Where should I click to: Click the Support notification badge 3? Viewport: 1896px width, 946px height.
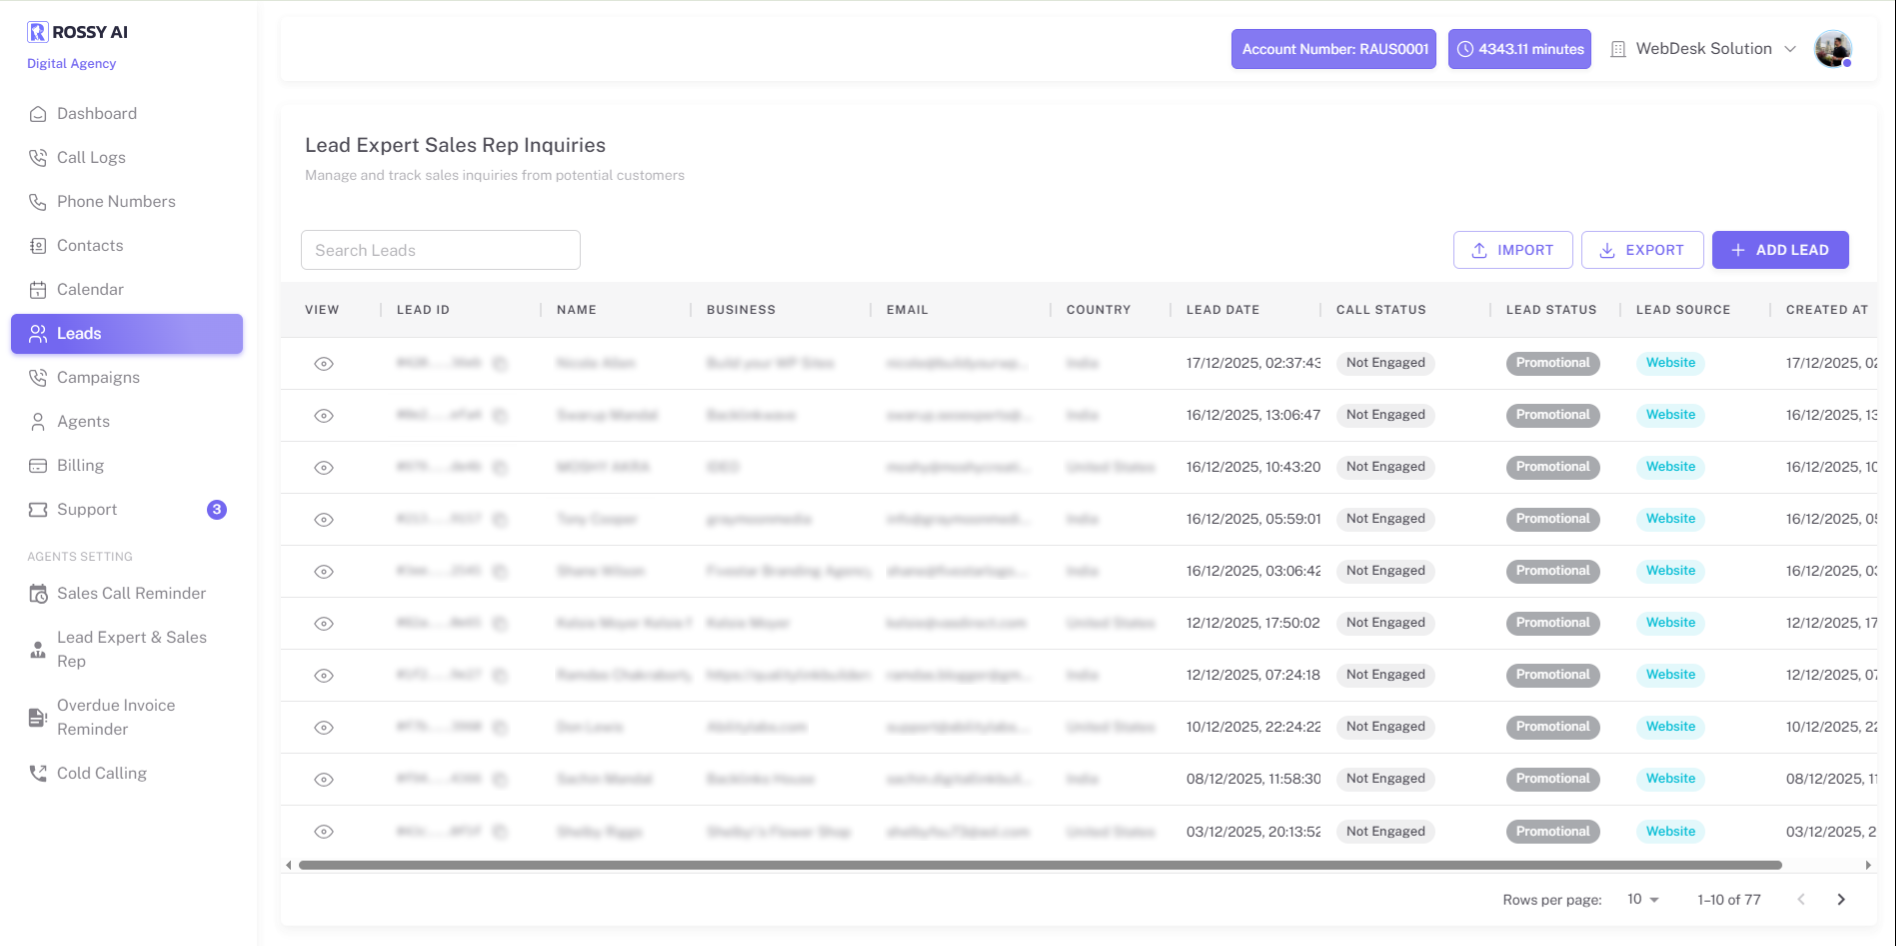(x=217, y=509)
